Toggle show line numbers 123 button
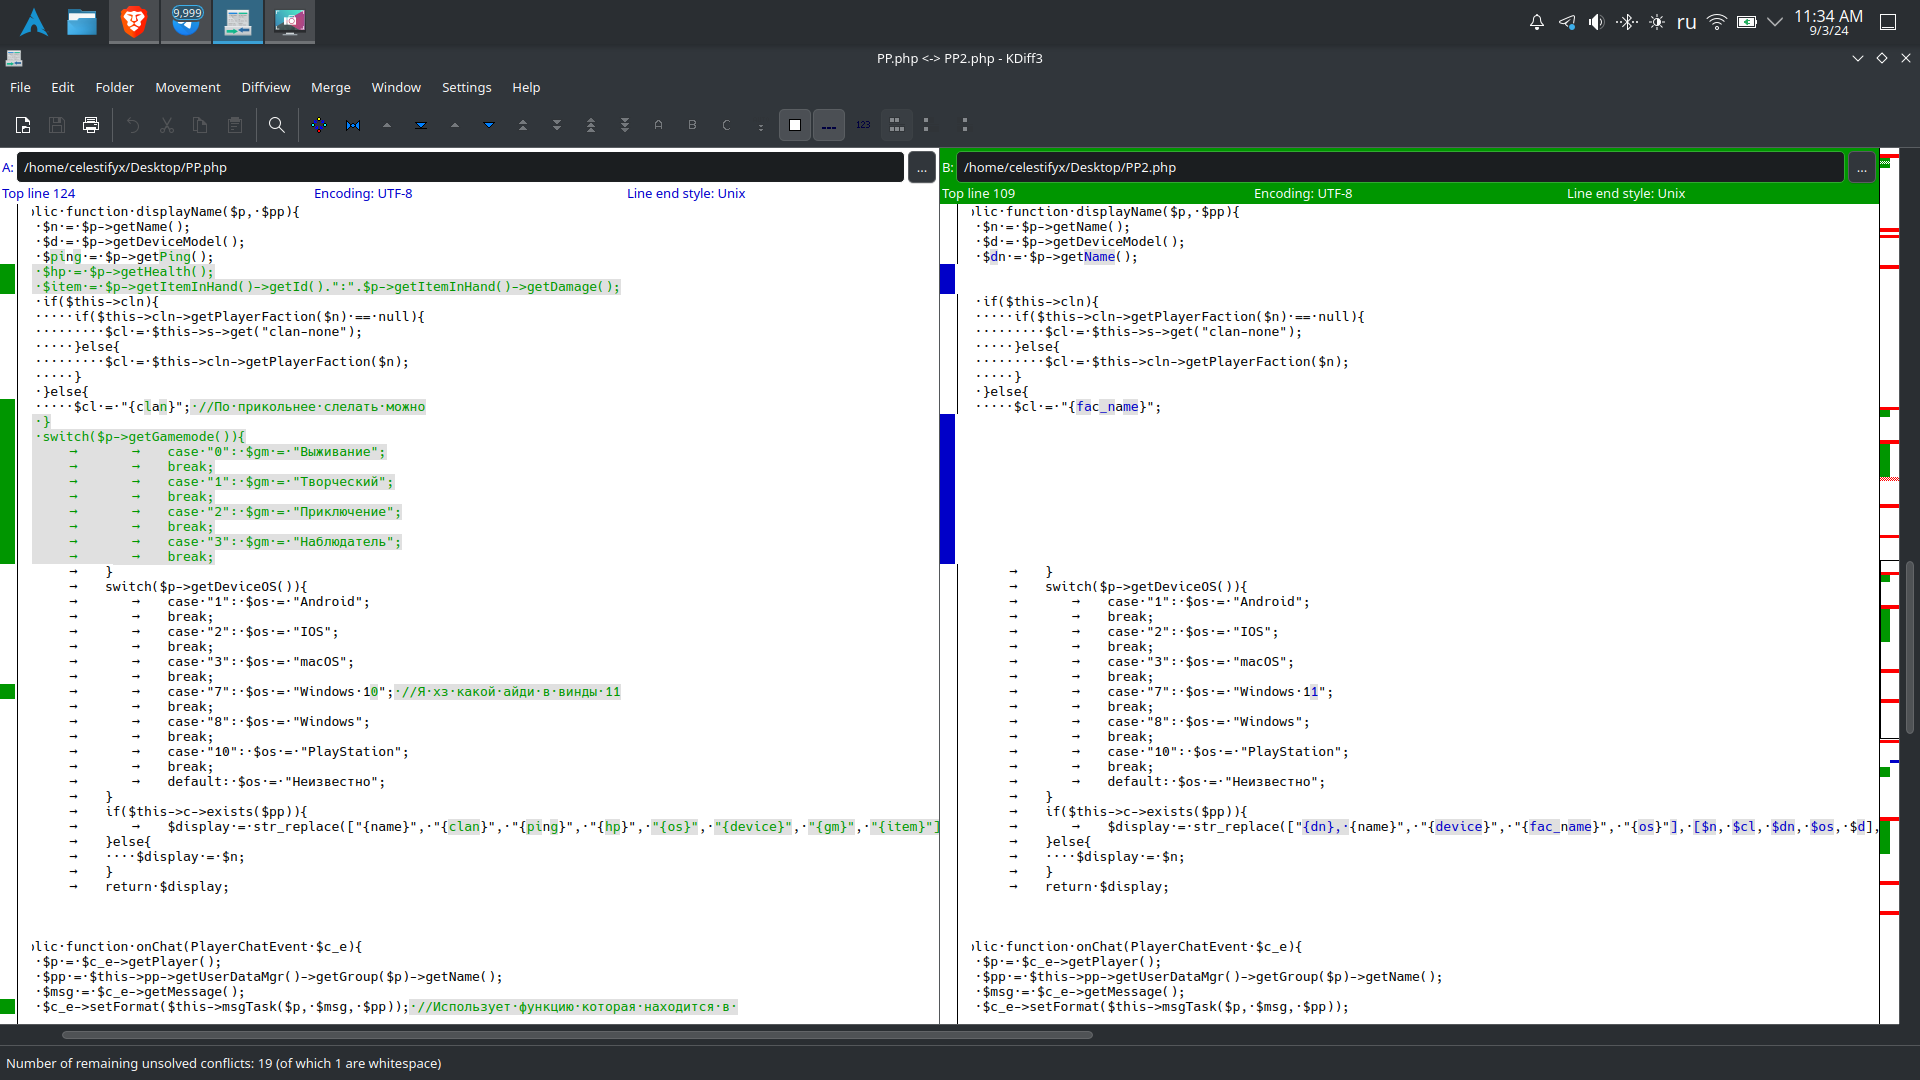The height and width of the screenshot is (1080, 1920). [x=863, y=125]
